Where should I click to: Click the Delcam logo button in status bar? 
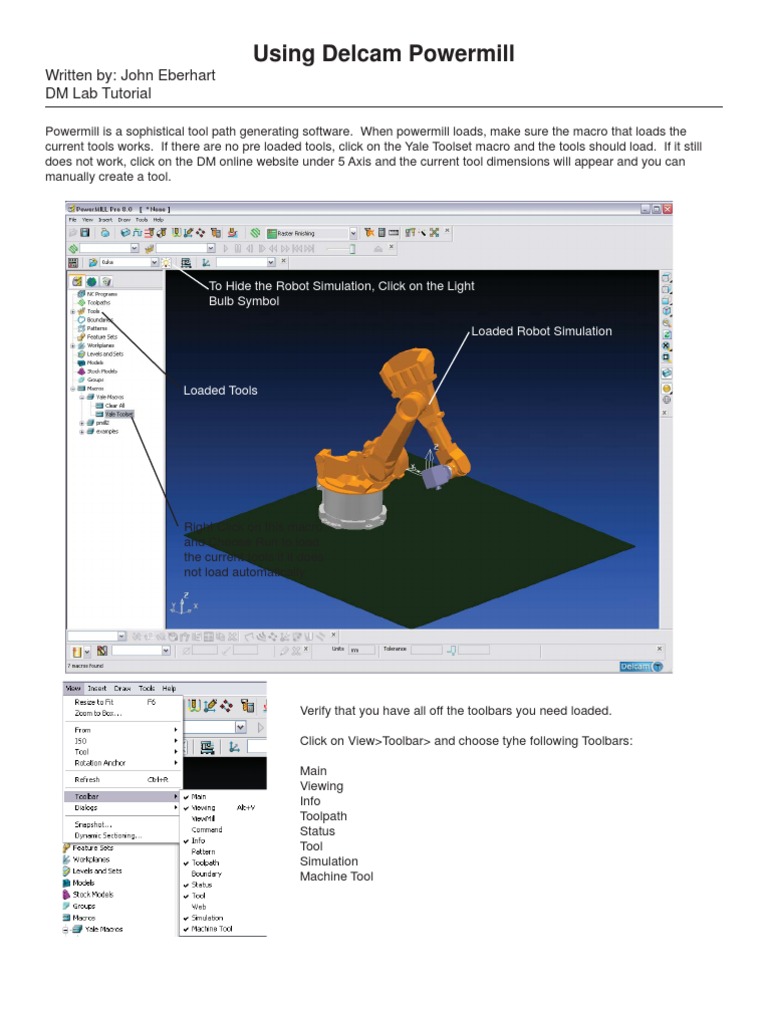(641, 667)
